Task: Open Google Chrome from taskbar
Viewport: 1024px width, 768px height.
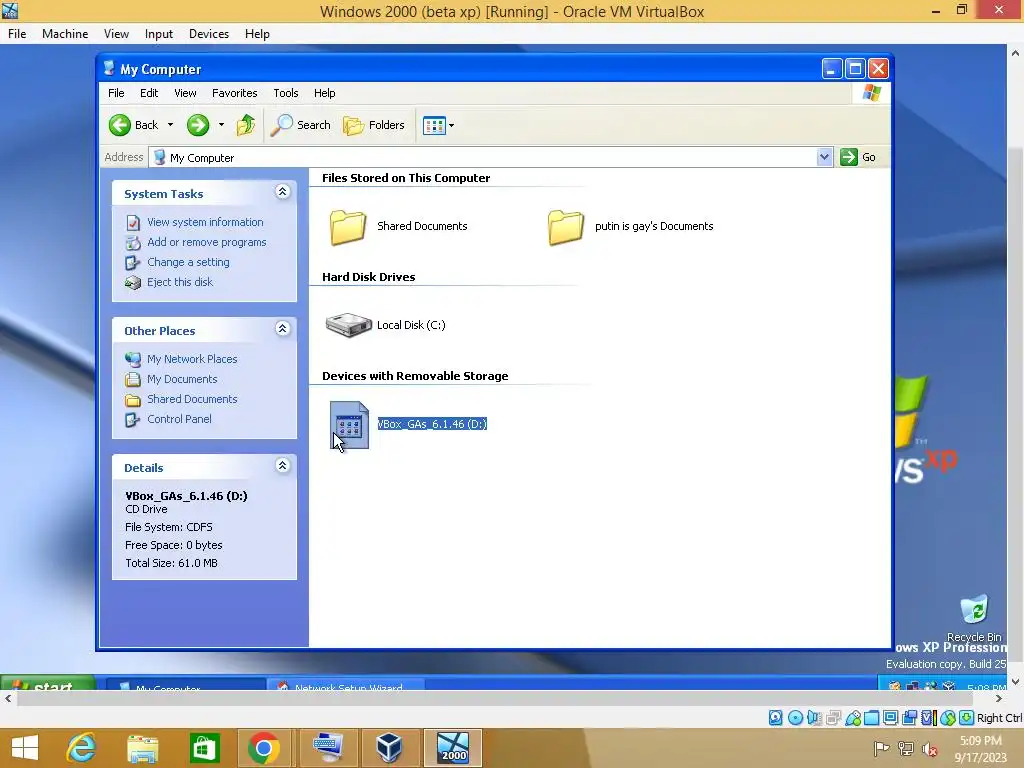Action: pos(264,748)
